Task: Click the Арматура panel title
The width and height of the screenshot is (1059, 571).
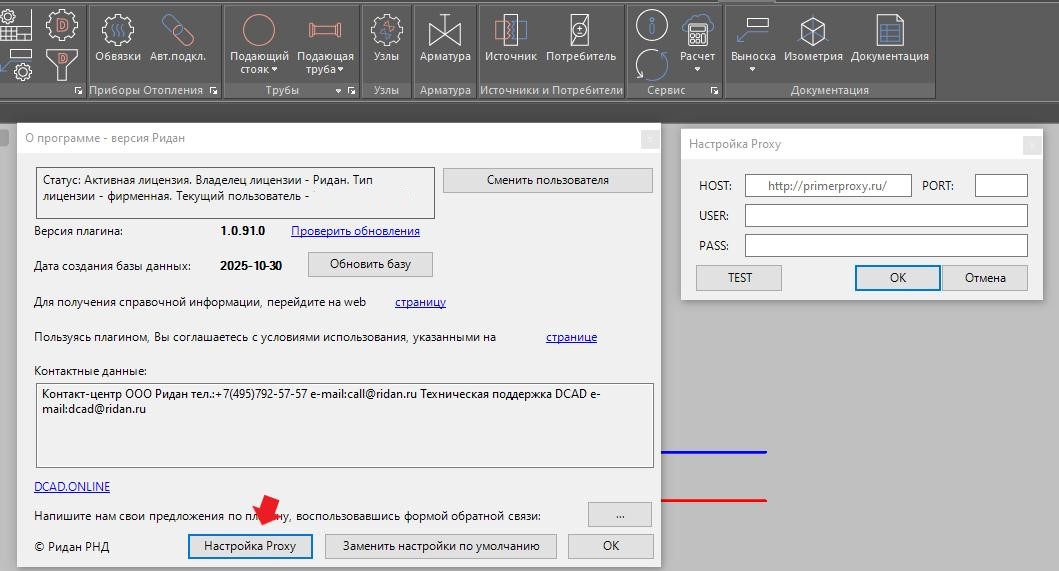Action: (x=445, y=91)
